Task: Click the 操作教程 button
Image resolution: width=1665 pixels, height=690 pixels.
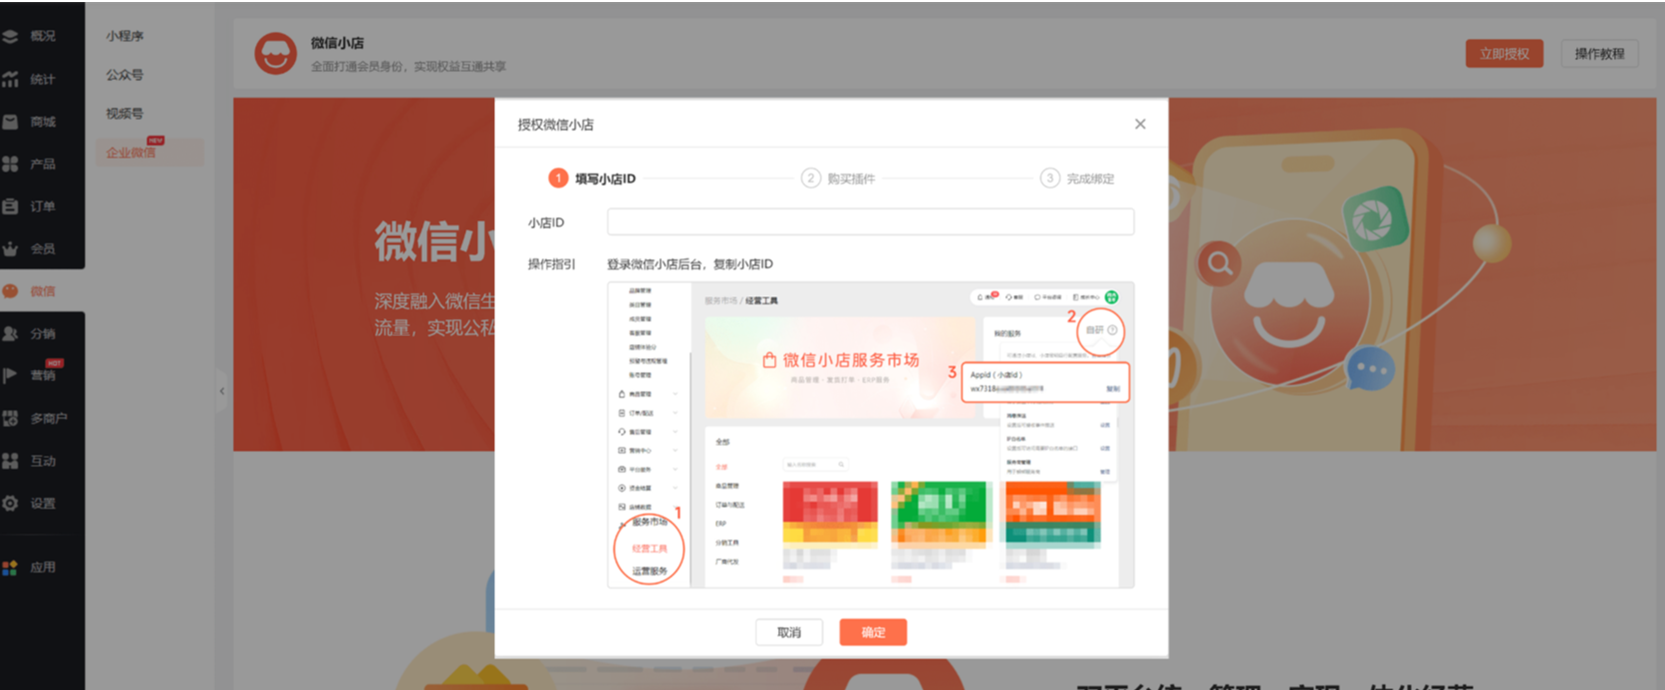Action: (x=1599, y=54)
